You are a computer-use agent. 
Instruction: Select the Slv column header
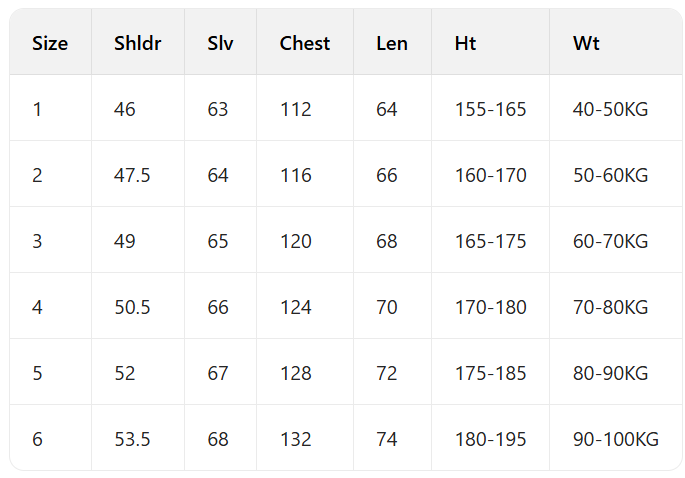pyautogui.click(x=219, y=43)
